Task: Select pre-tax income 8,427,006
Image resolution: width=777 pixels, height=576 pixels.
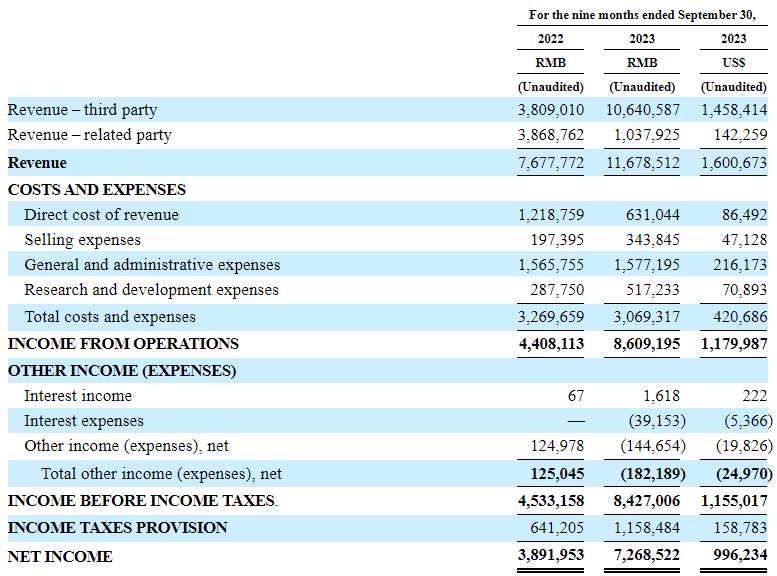Action: pyautogui.click(x=647, y=501)
